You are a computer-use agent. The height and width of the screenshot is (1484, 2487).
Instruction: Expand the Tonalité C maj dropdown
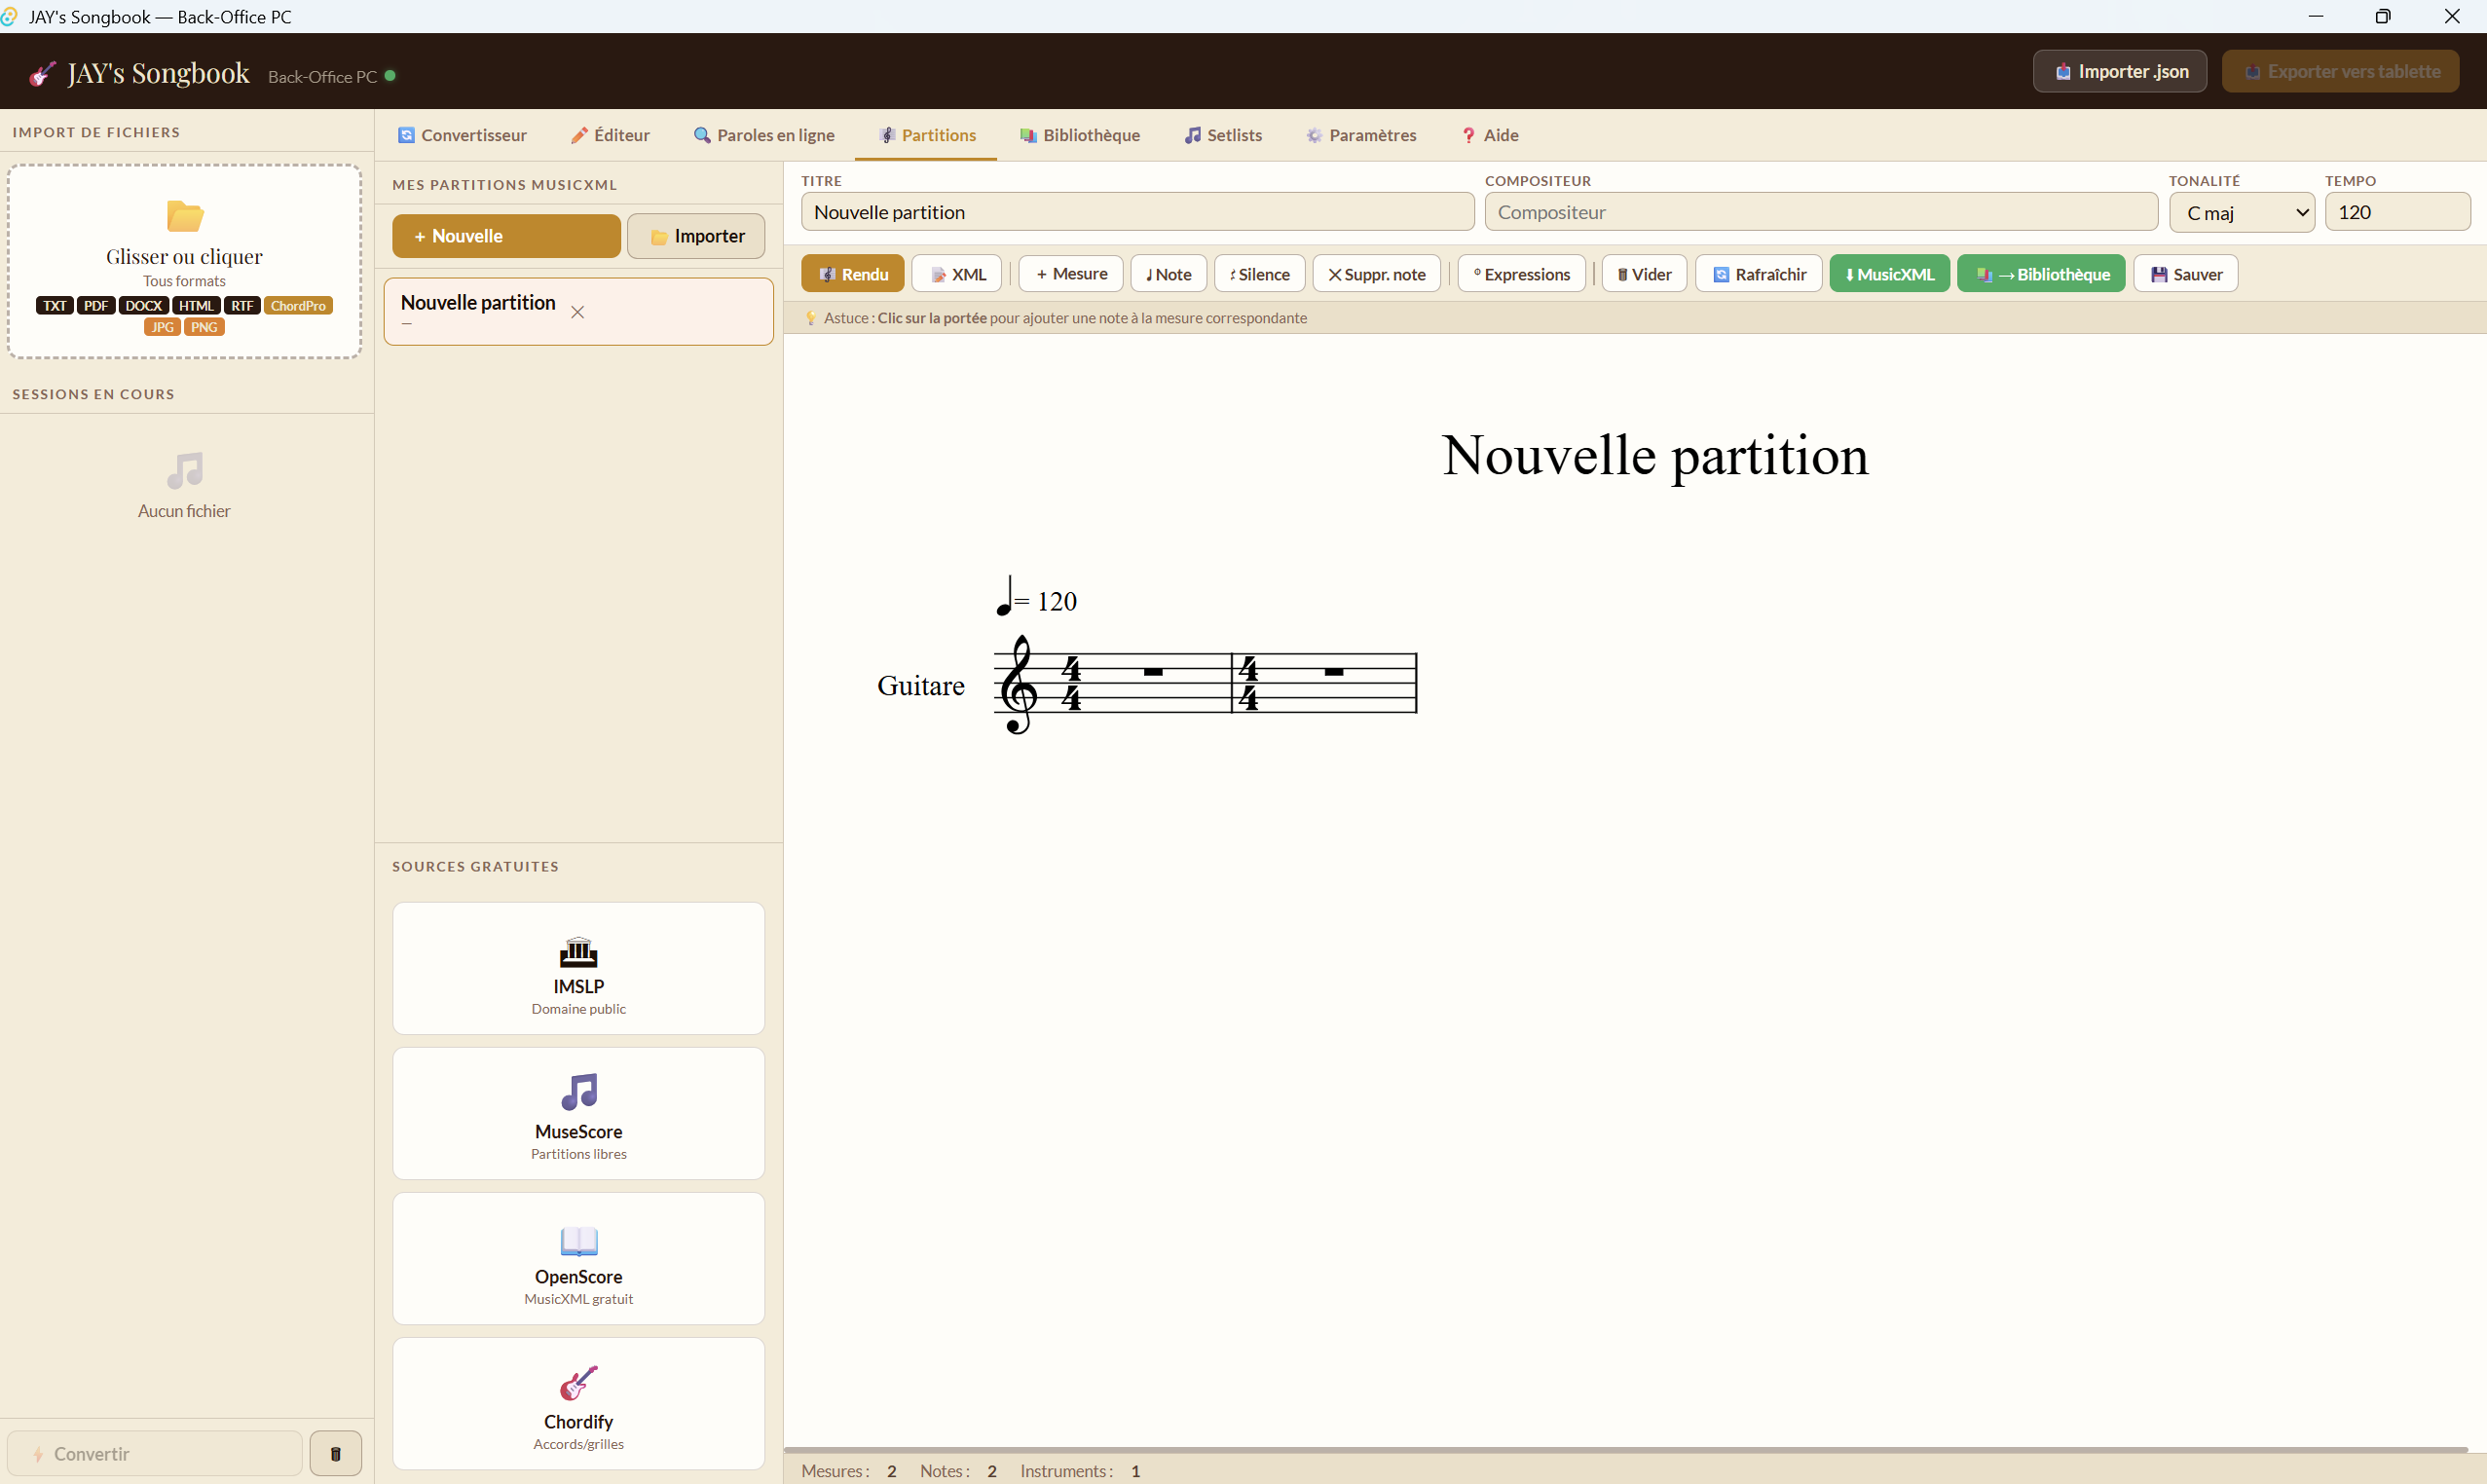click(x=2241, y=212)
